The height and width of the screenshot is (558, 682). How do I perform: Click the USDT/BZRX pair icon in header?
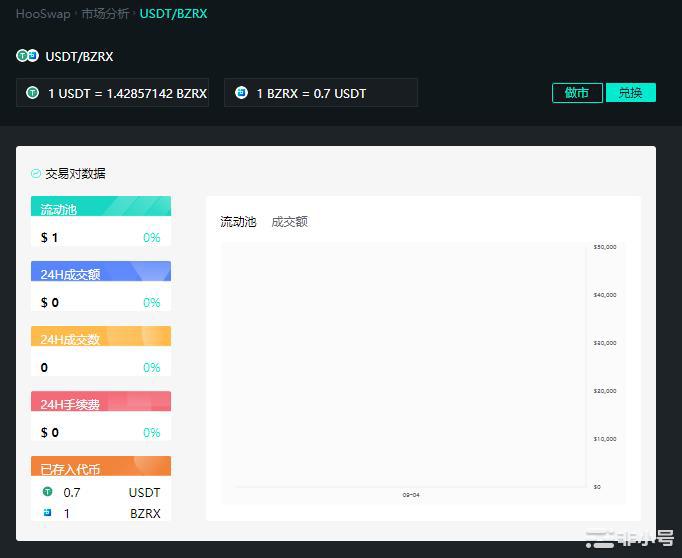[x=27, y=56]
